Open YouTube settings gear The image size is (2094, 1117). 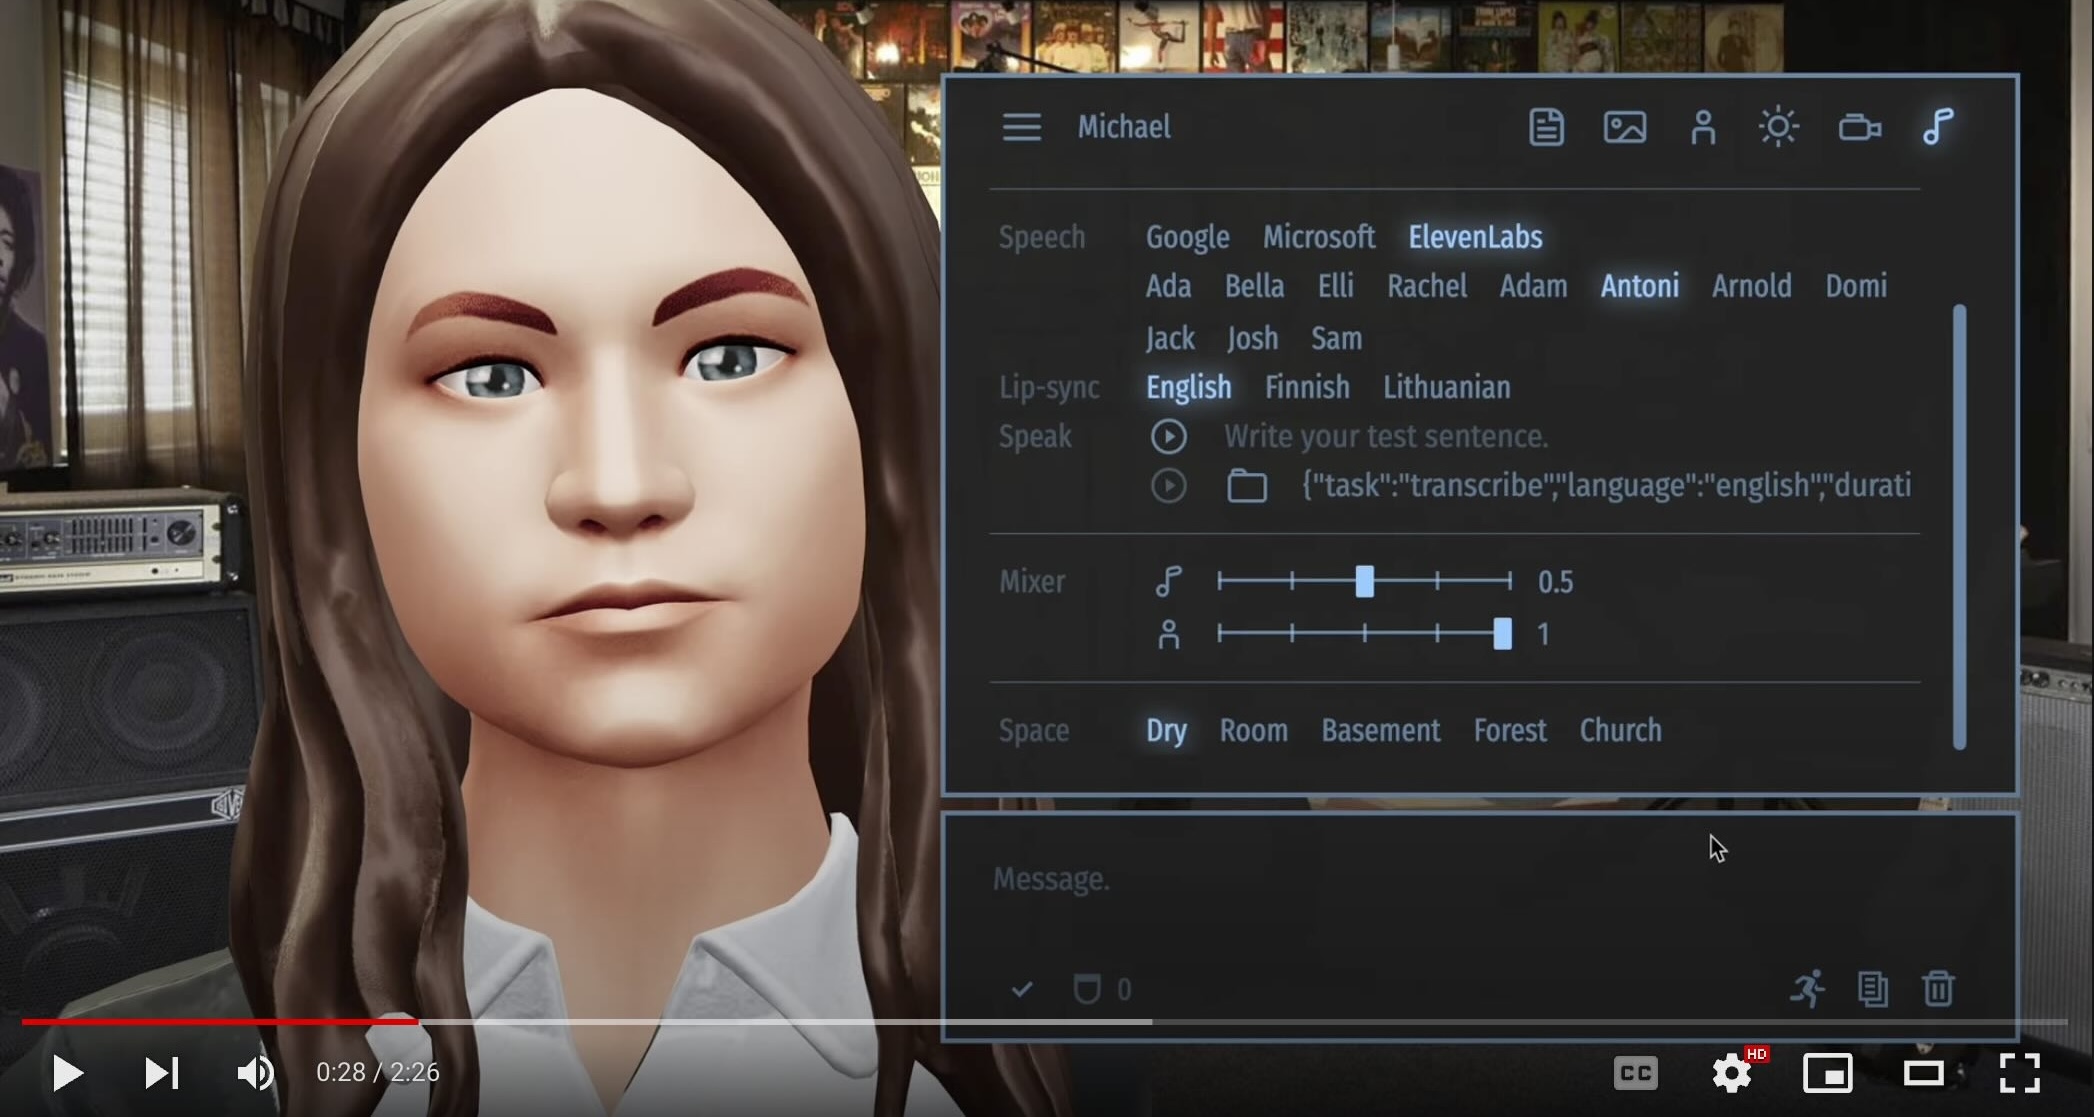coord(1731,1073)
